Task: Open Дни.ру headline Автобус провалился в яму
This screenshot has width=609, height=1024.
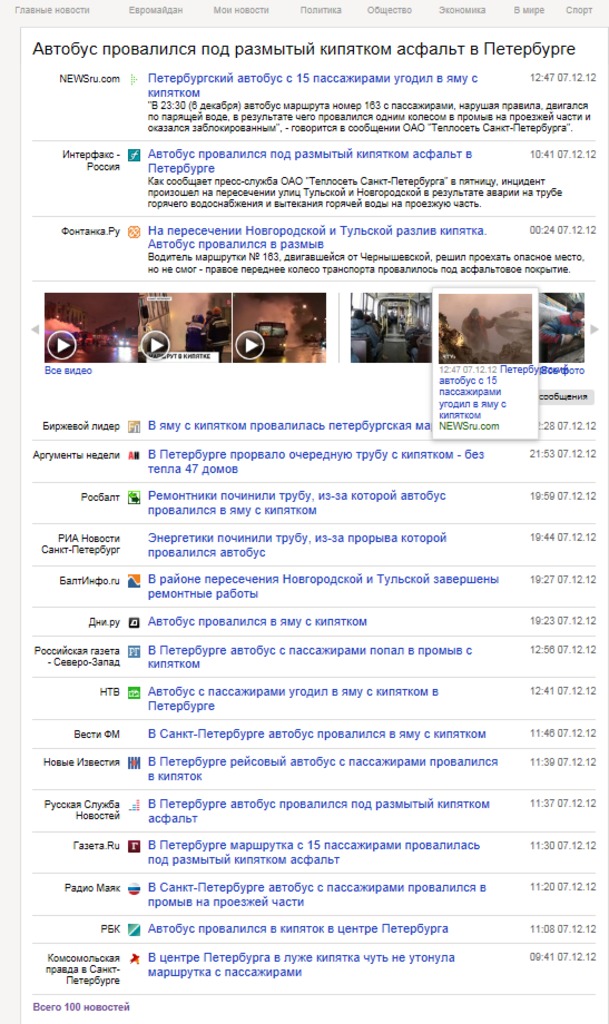Action: click(x=257, y=622)
